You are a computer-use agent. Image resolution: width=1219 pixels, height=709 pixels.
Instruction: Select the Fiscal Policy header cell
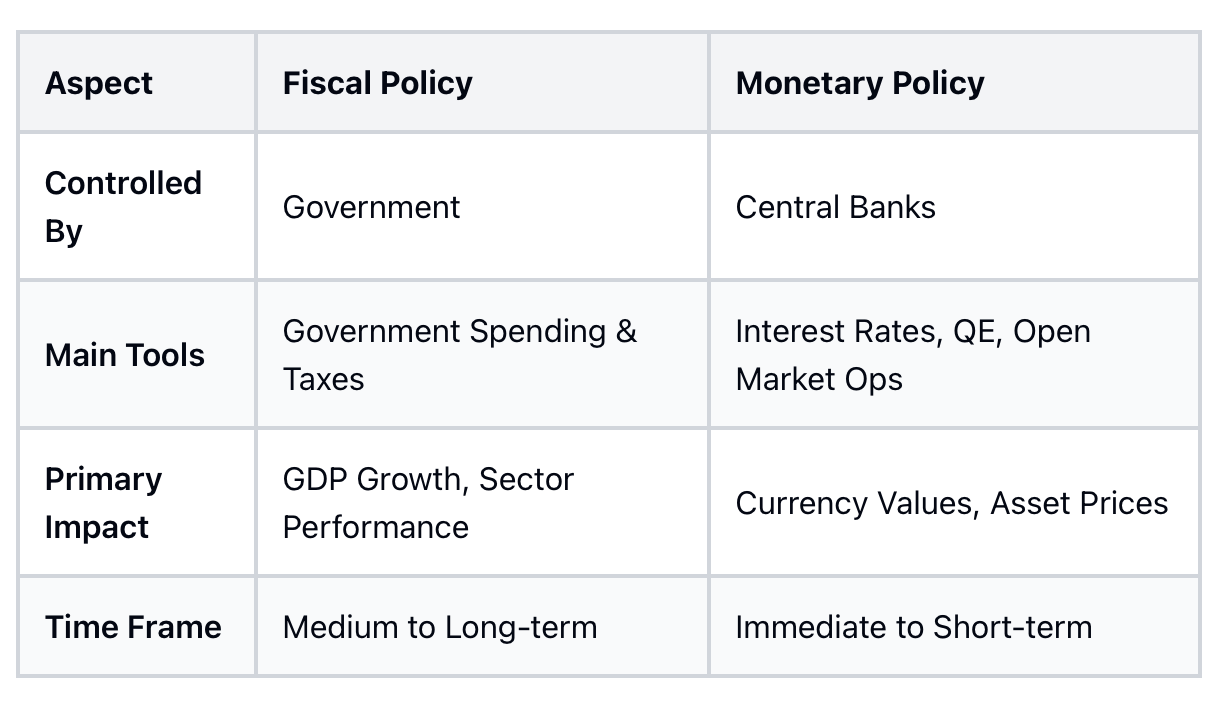click(x=482, y=82)
